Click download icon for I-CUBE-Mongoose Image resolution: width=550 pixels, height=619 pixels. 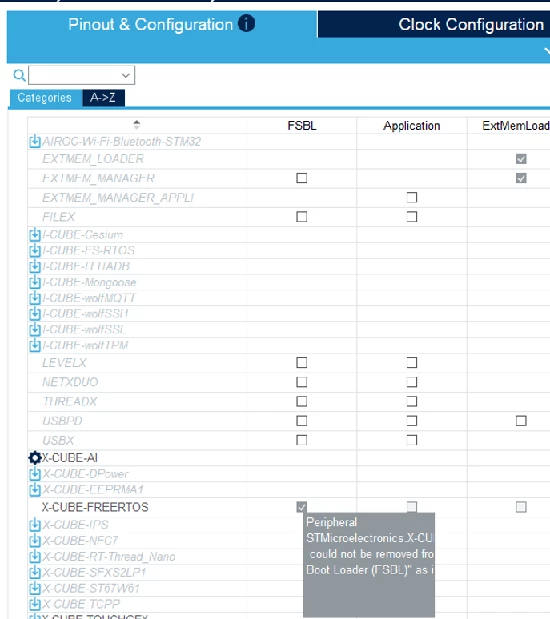[x=35, y=282]
